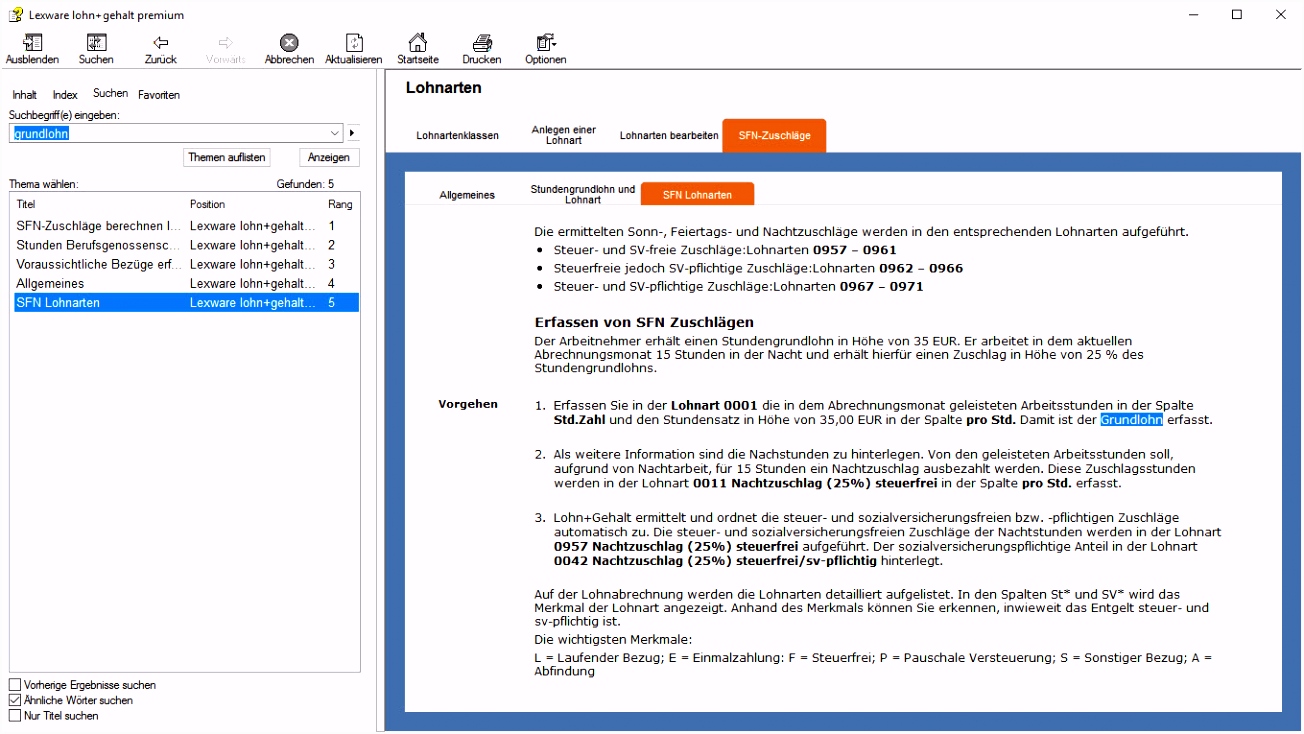Open the Suchen toolbar icon
Image resolution: width=1304 pixels, height=734 pixels.
tap(96, 43)
